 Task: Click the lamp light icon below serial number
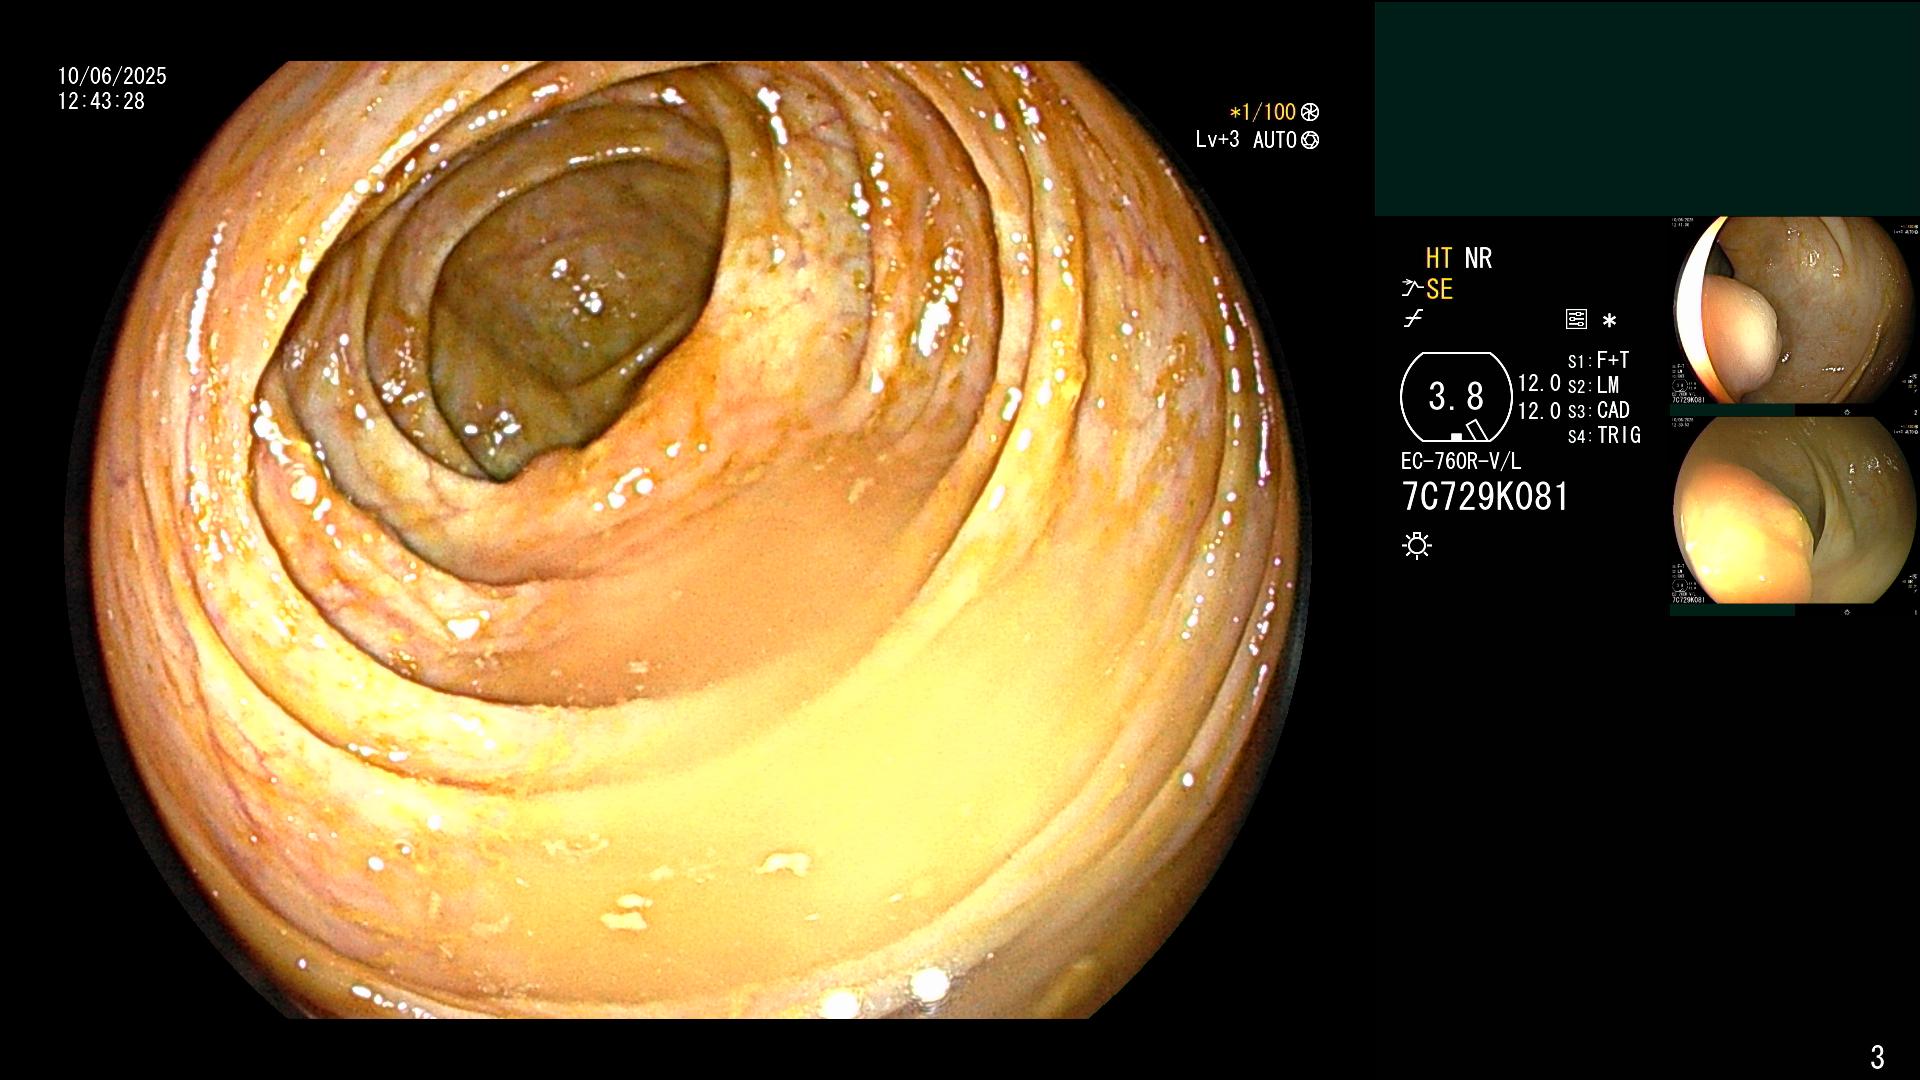[1417, 545]
